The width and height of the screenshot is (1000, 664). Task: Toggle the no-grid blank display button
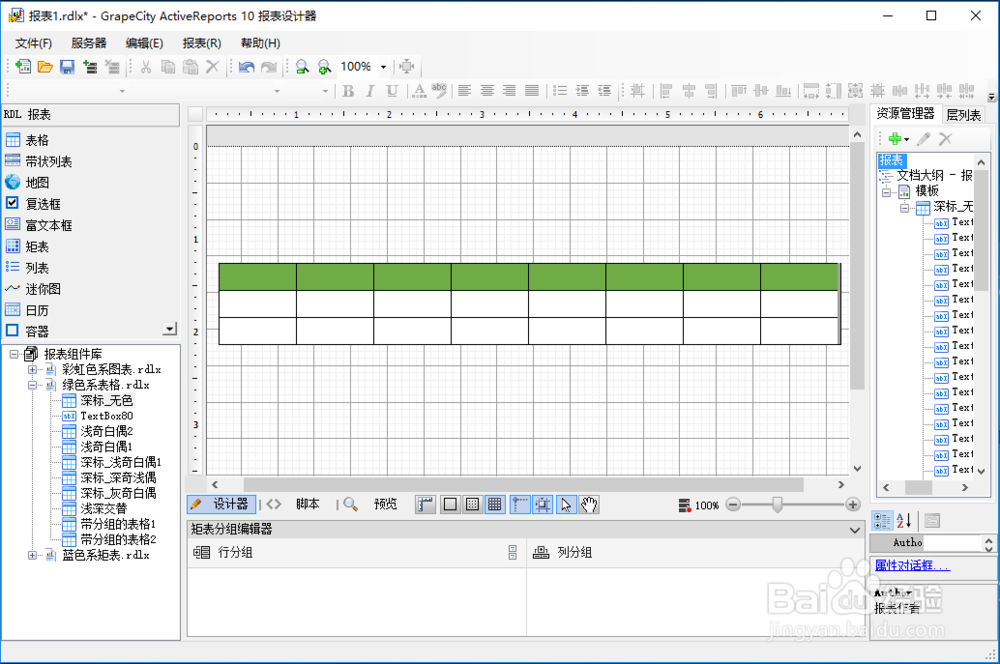pyautogui.click(x=450, y=505)
